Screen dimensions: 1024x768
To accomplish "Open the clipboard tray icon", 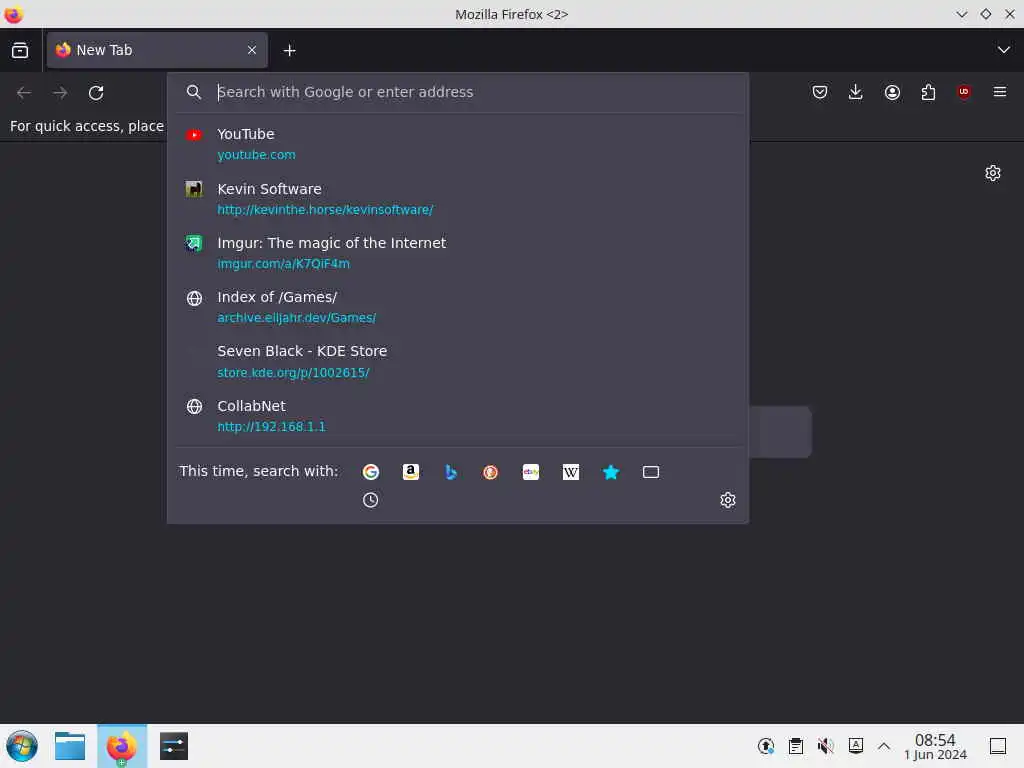I will (x=795, y=746).
